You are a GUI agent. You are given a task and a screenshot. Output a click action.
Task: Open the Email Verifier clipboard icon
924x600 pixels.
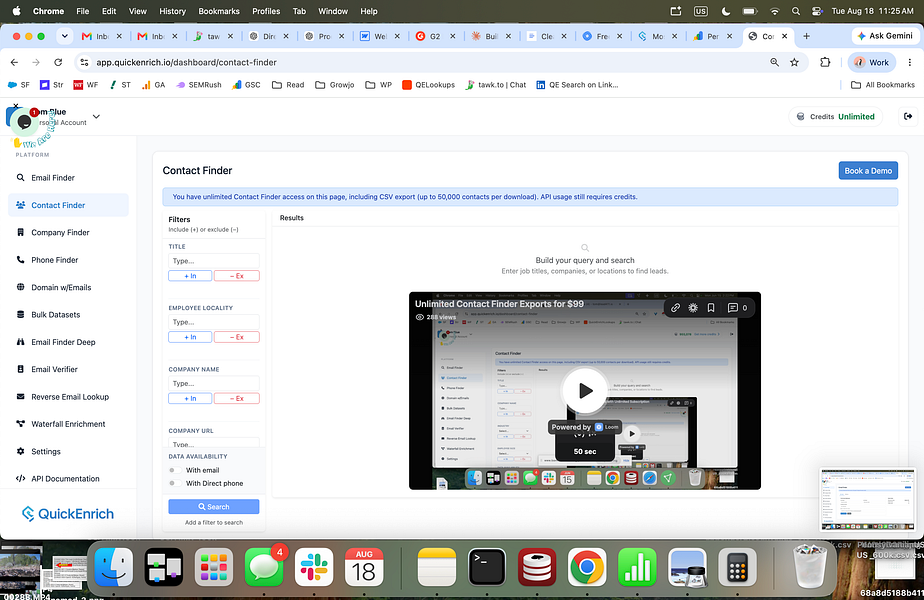click(x=21, y=369)
